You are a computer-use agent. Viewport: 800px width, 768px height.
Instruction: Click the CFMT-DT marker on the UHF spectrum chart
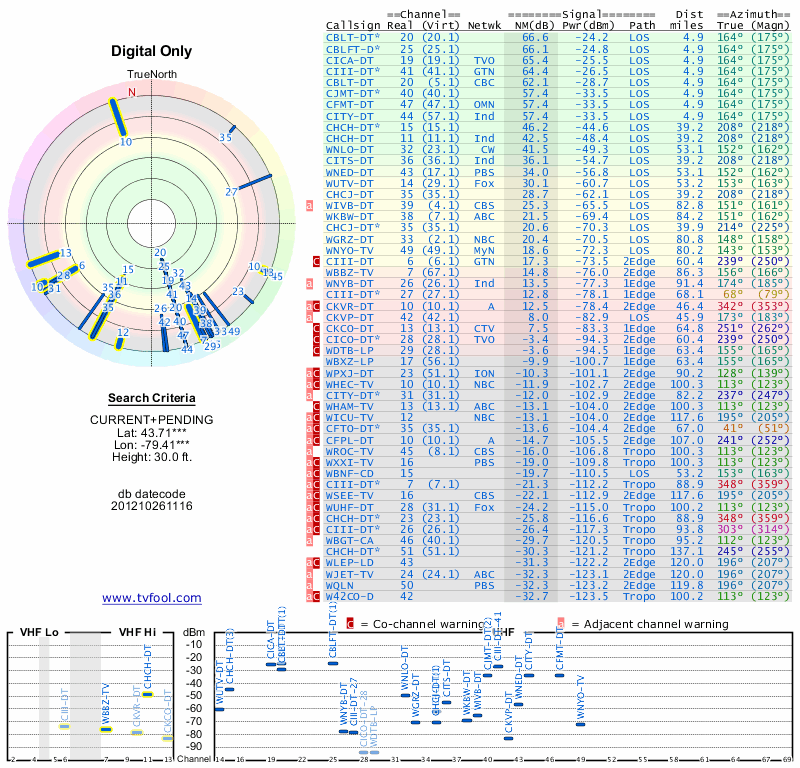coord(559,675)
